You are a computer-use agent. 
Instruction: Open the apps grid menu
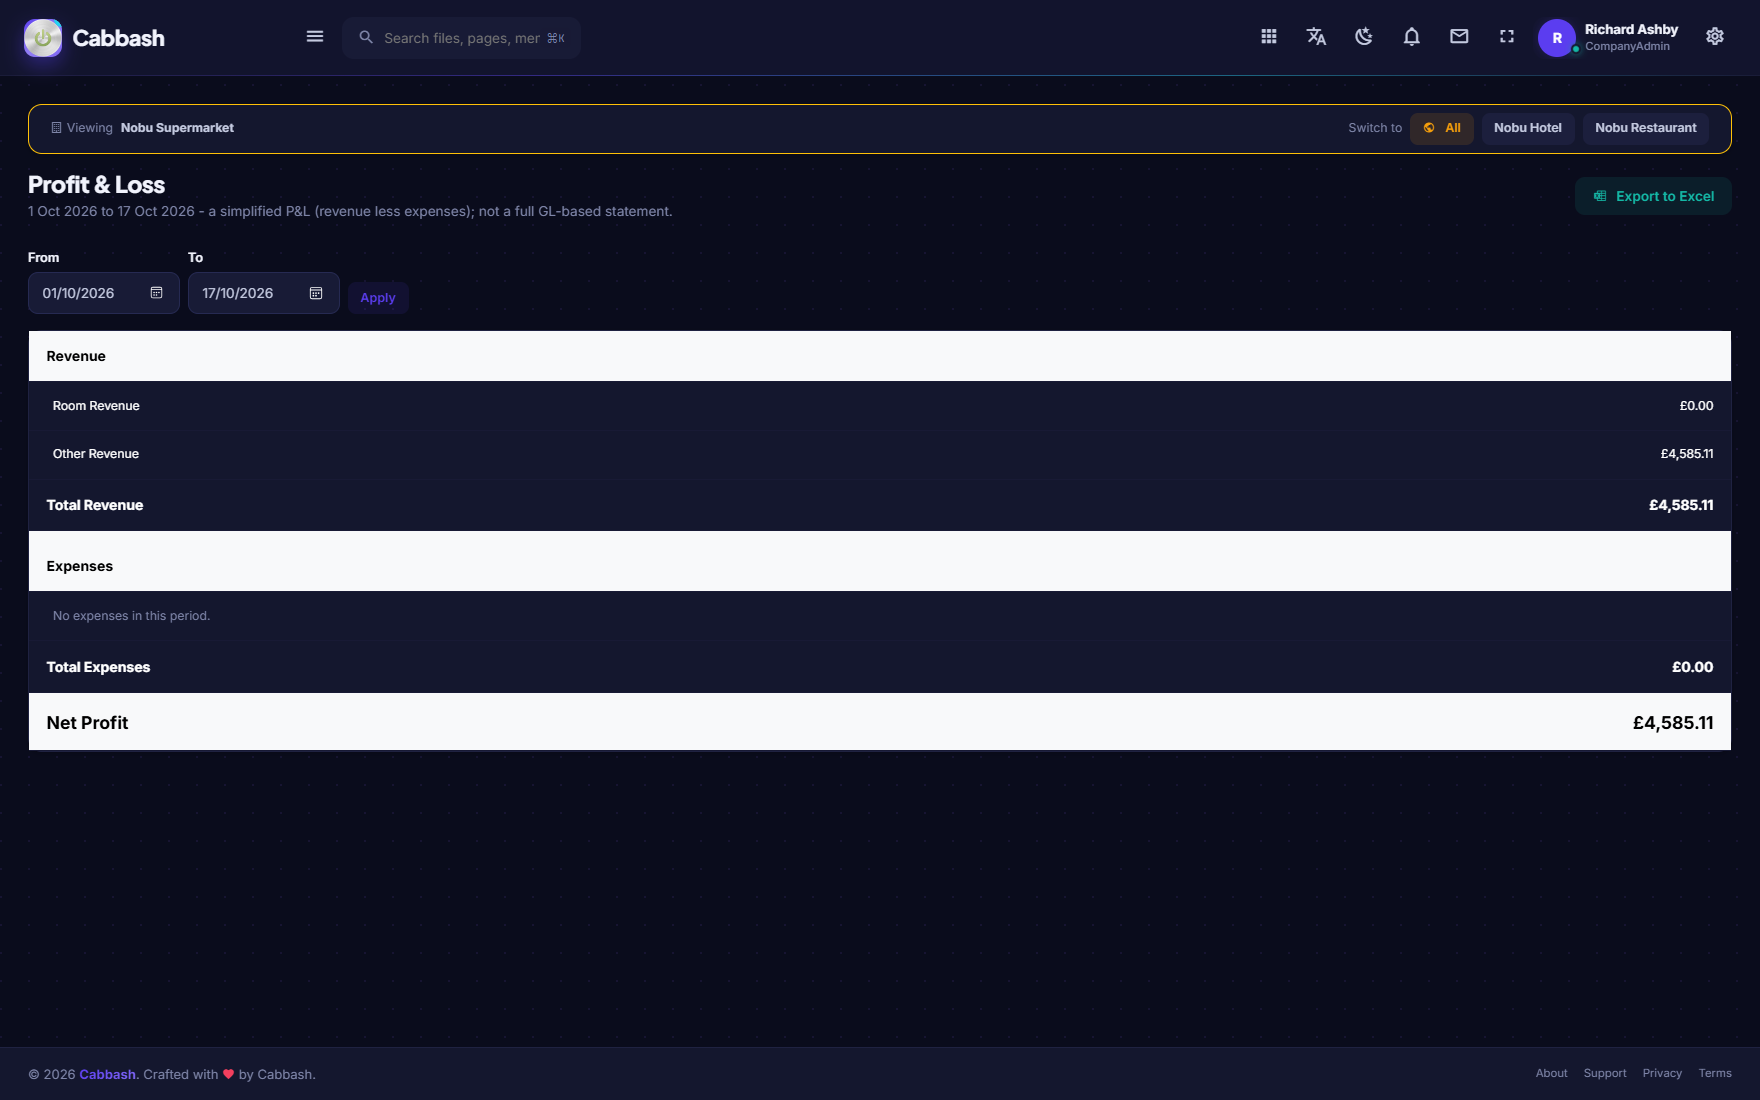(x=1269, y=37)
